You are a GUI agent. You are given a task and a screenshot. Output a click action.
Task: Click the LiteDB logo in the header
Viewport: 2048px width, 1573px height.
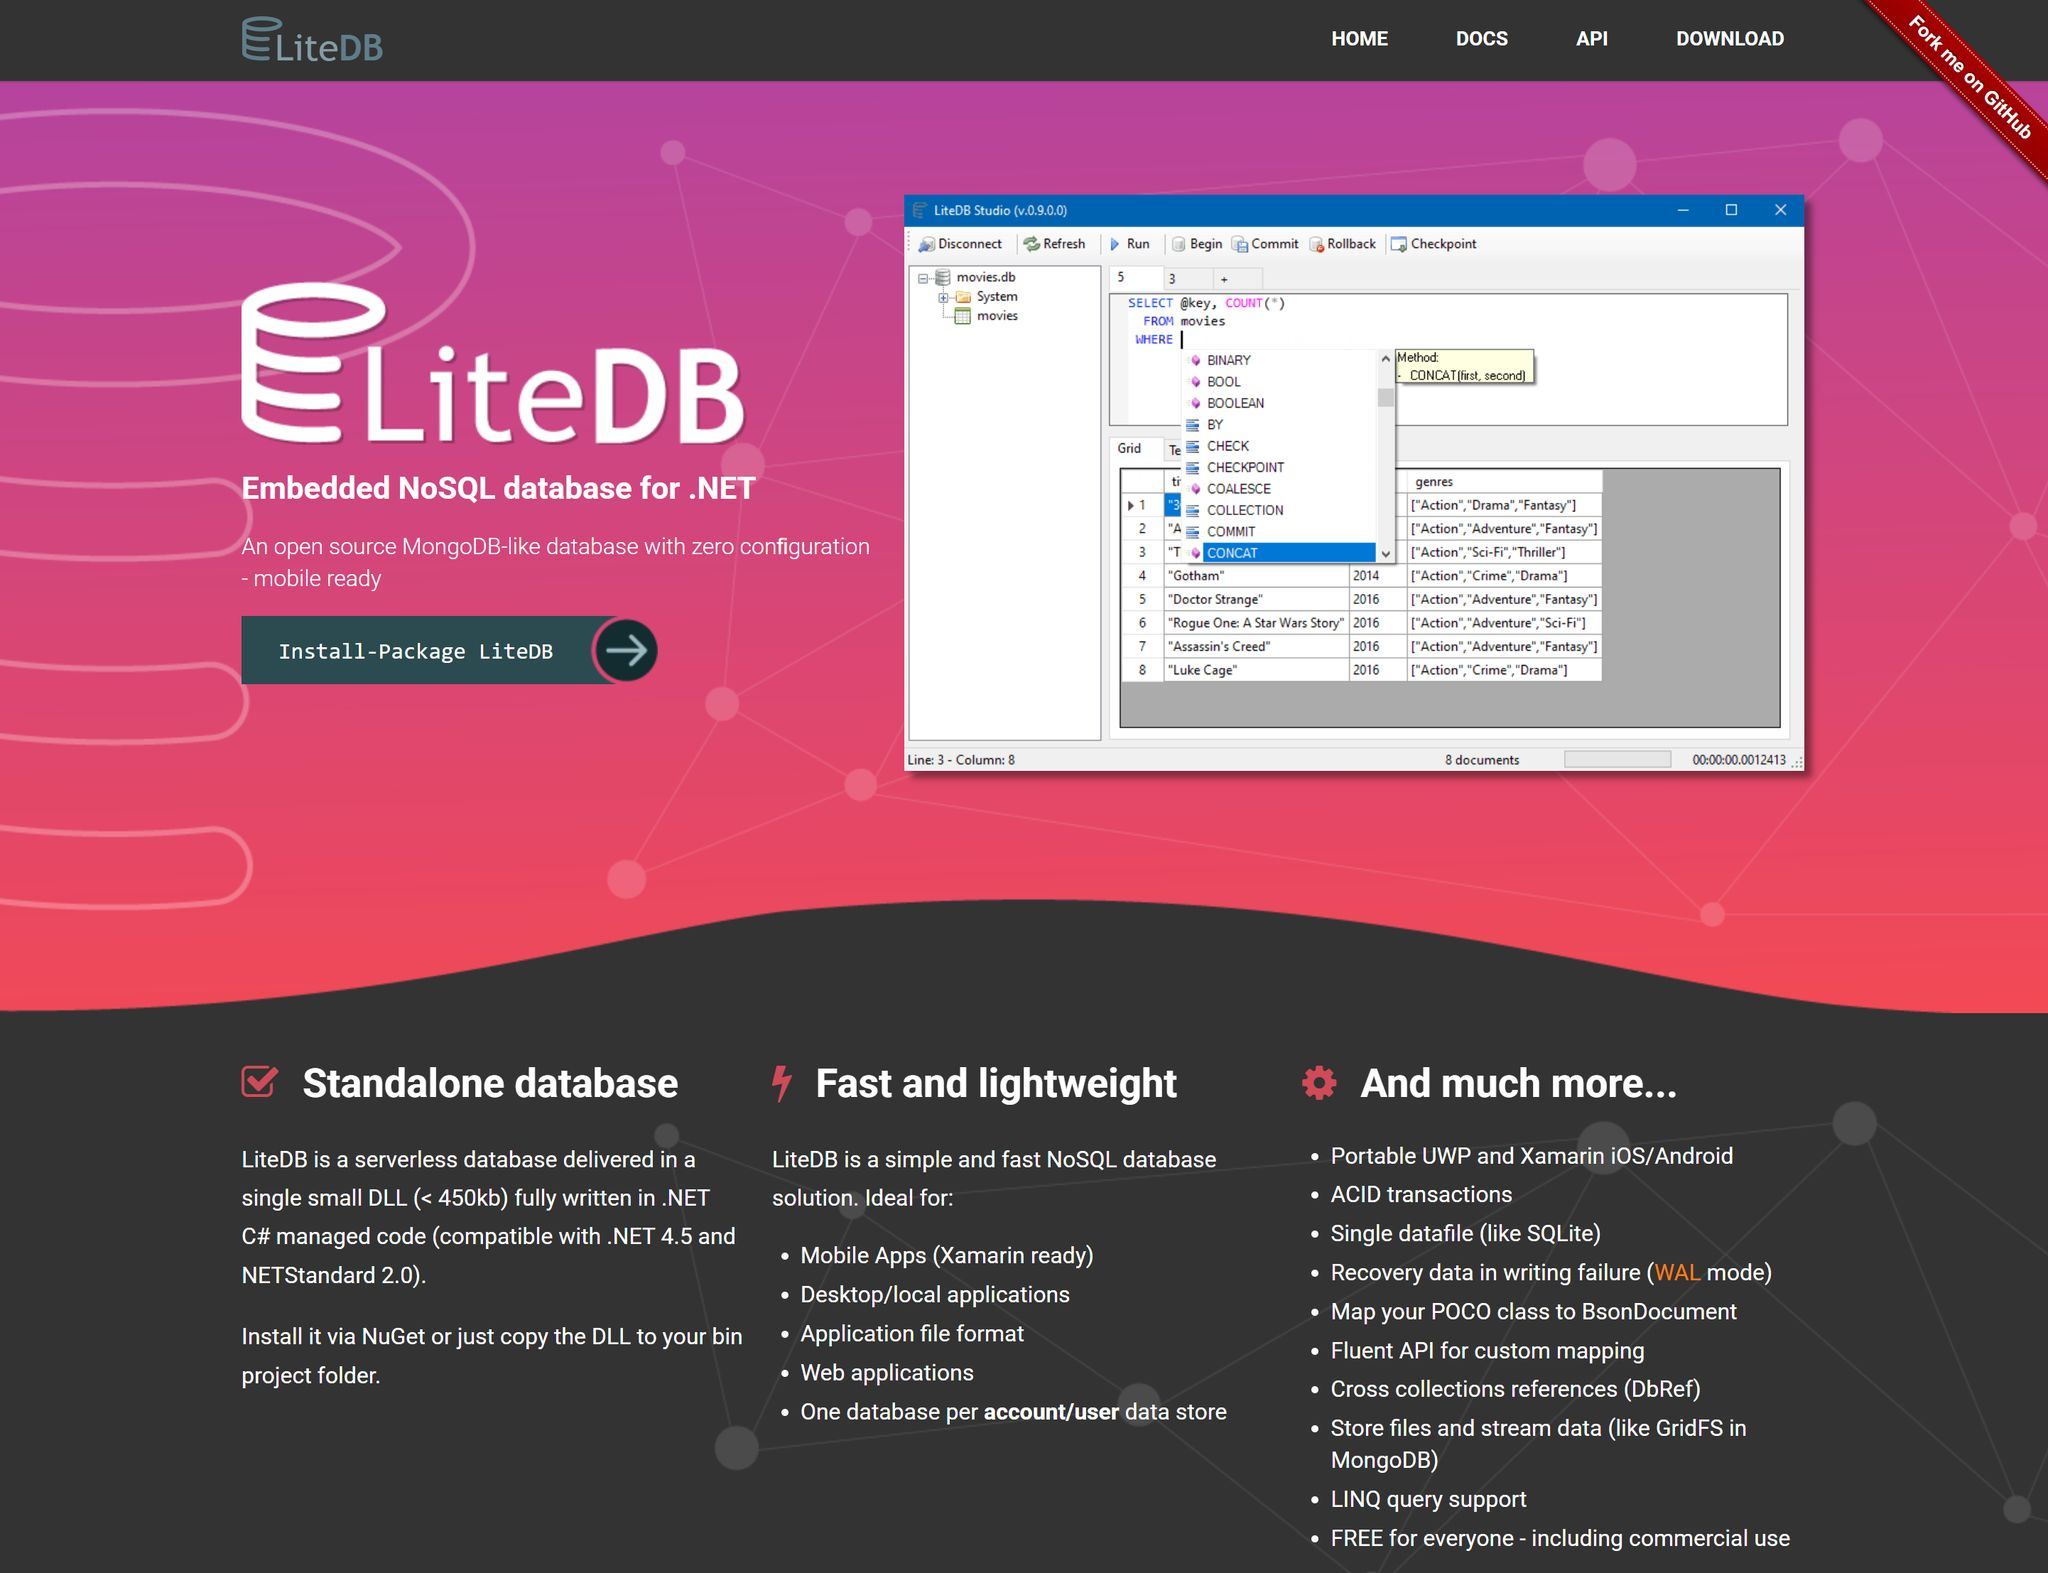pos(312,40)
